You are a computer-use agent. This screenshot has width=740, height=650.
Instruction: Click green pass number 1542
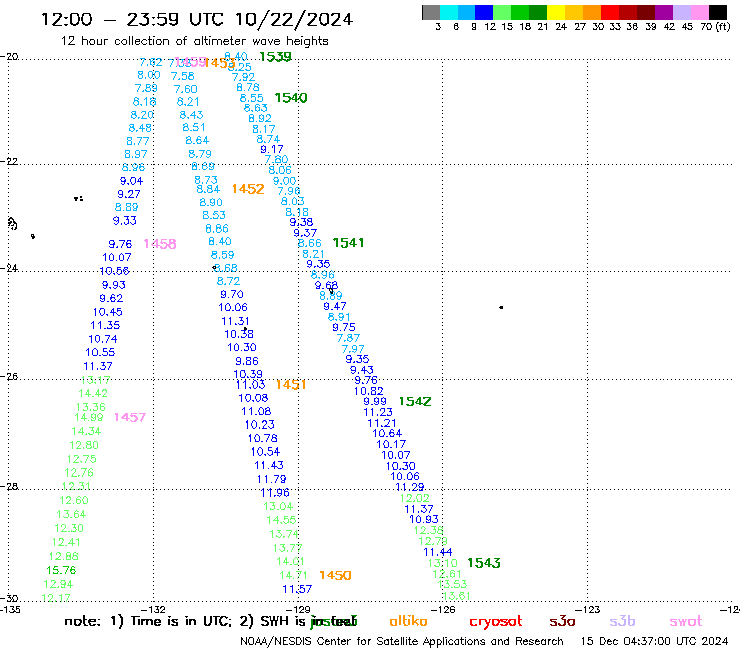coord(415,401)
